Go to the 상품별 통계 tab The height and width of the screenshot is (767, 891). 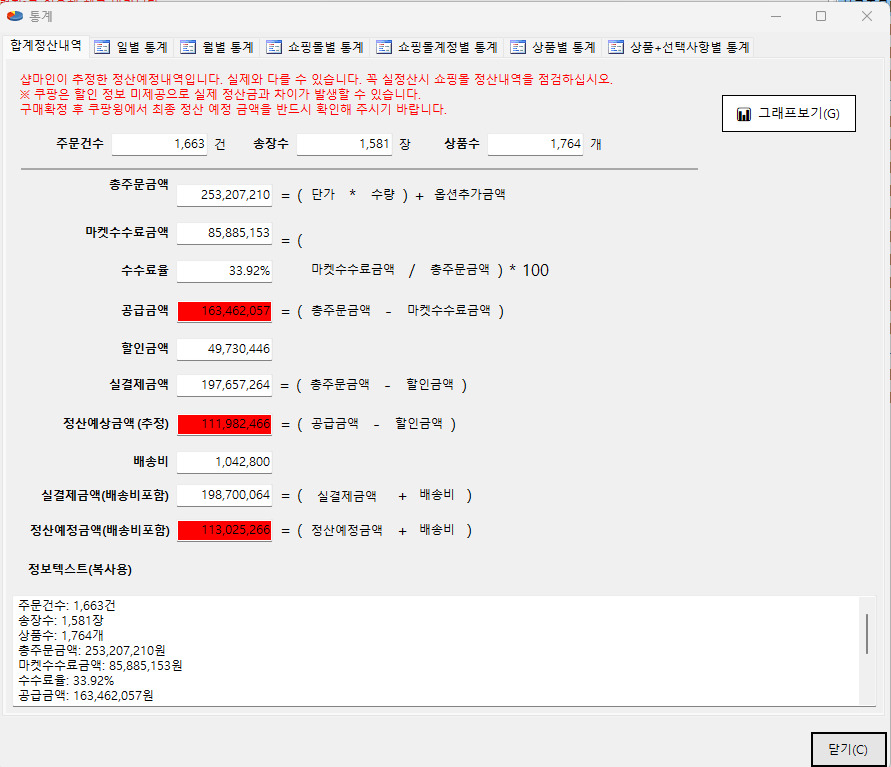(553, 47)
